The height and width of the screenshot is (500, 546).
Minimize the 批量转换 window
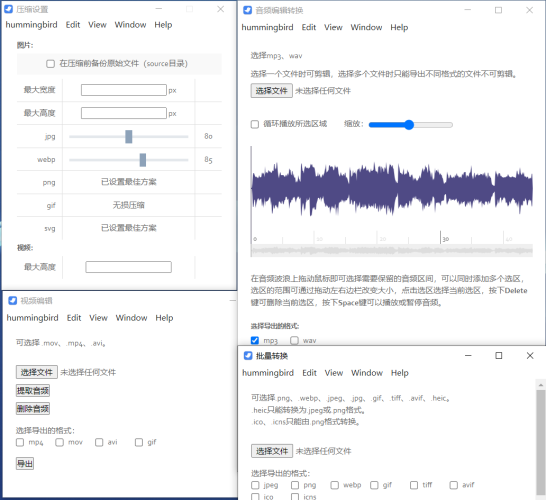[468, 356]
